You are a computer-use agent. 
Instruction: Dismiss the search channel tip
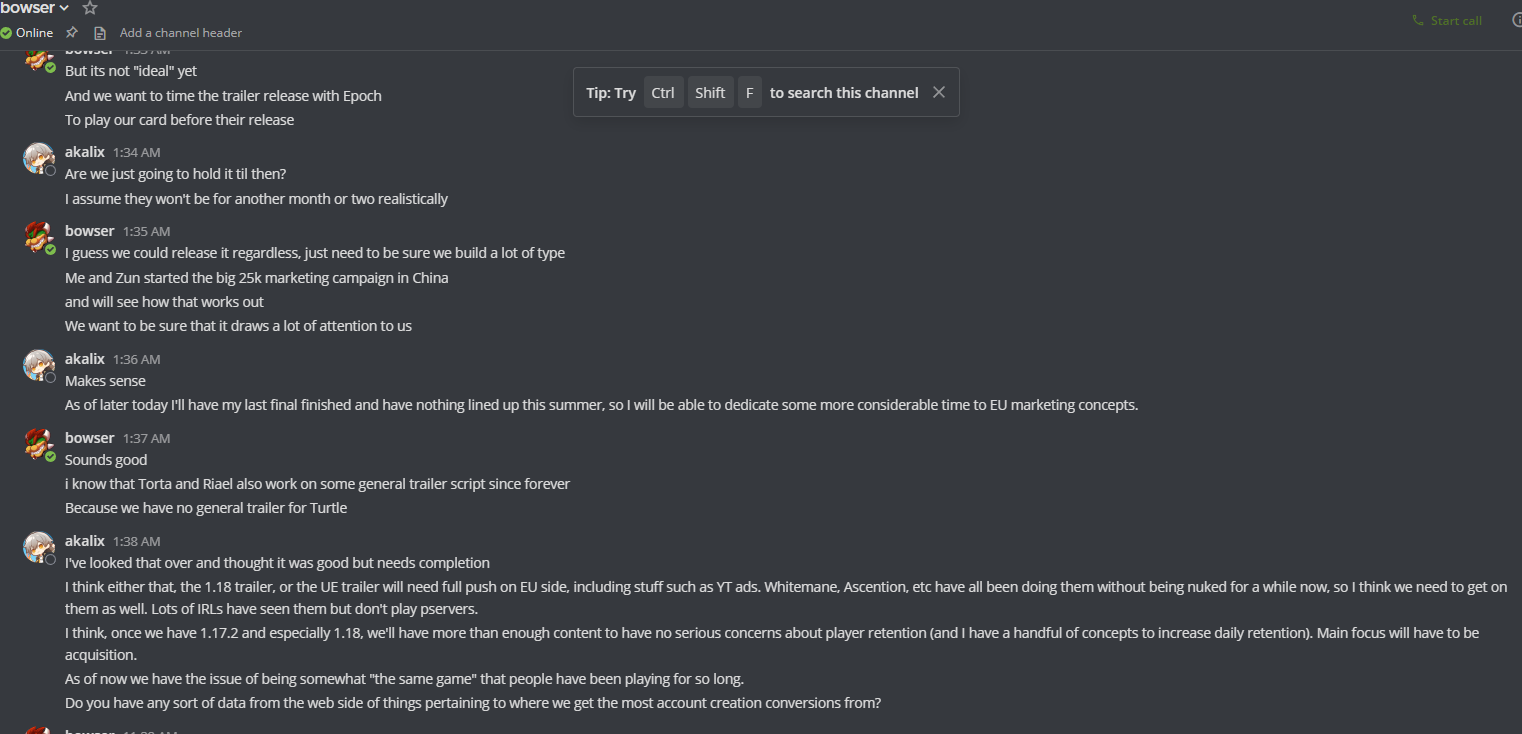(938, 92)
